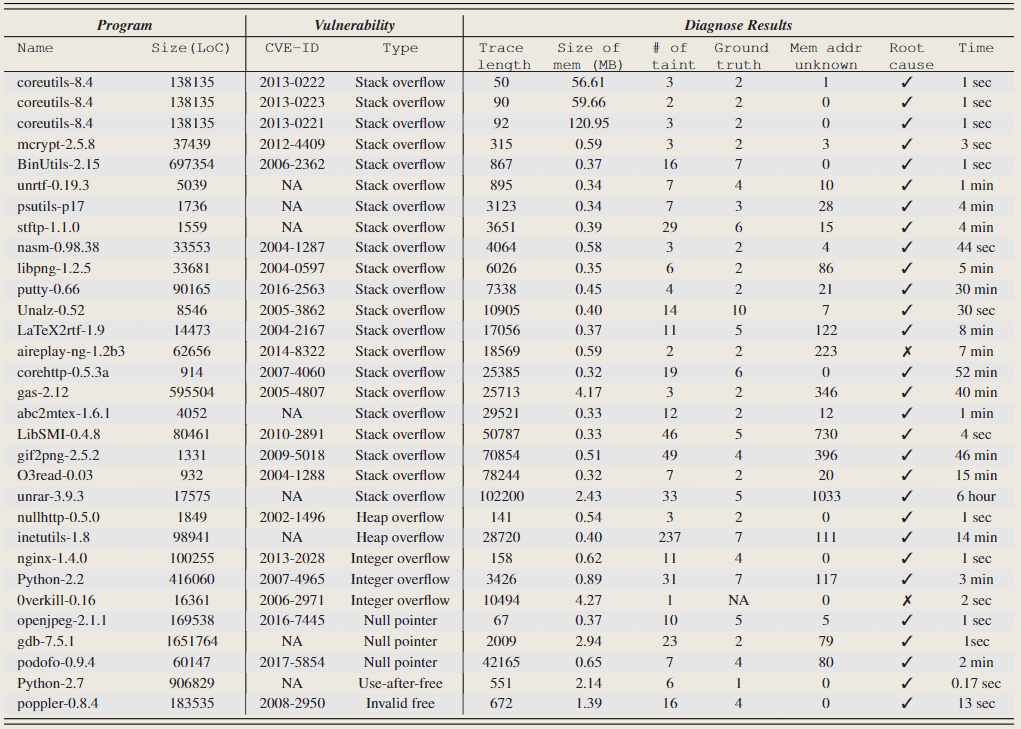This screenshot has width=1021, height=729.
Task: Select the checkmark beside poppler-0.8.4
Action: click(x=906, y=704)
